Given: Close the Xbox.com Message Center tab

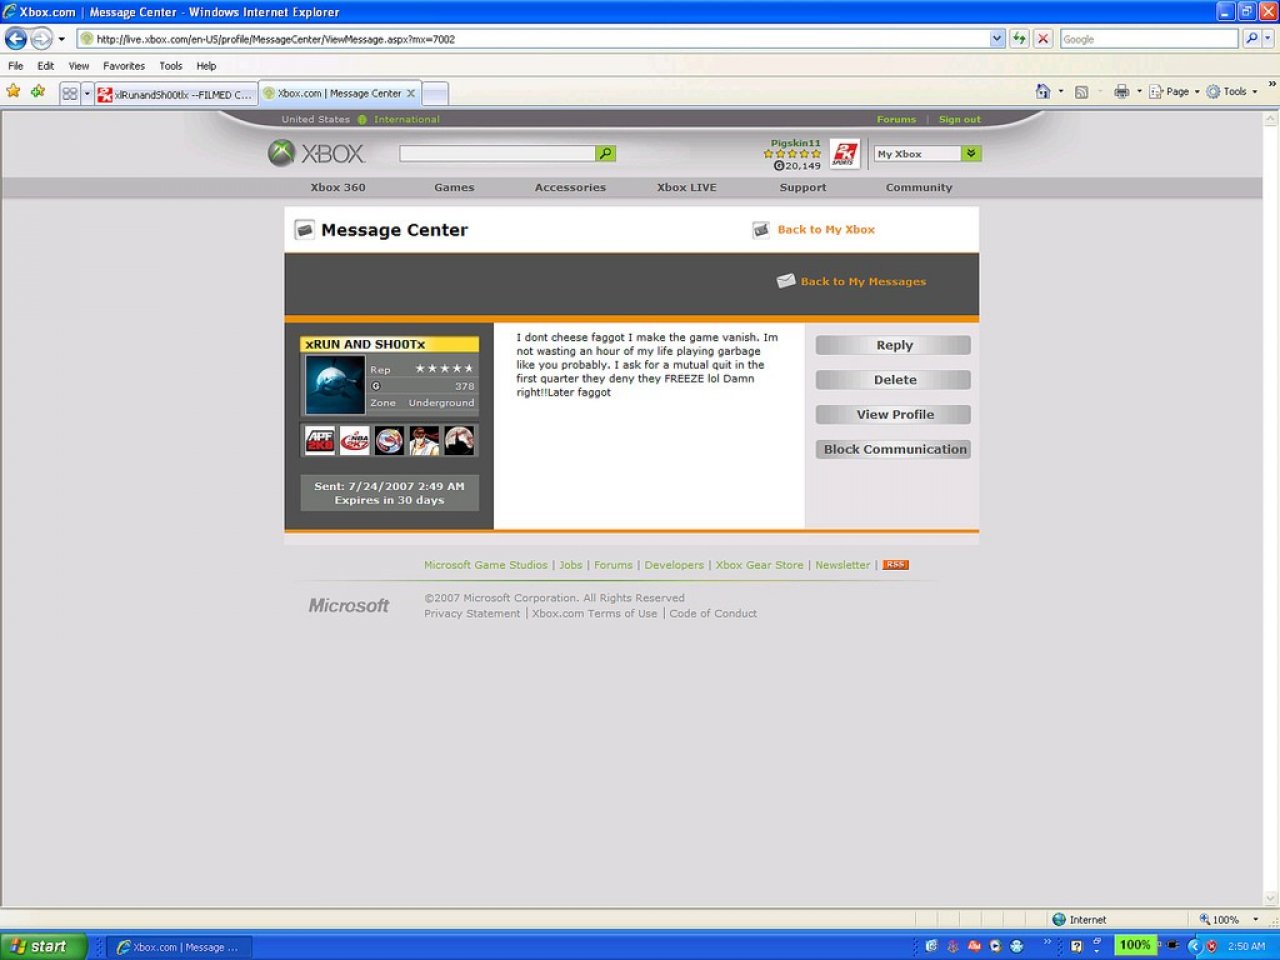Looking at the screenshot, I should (410, 93).
